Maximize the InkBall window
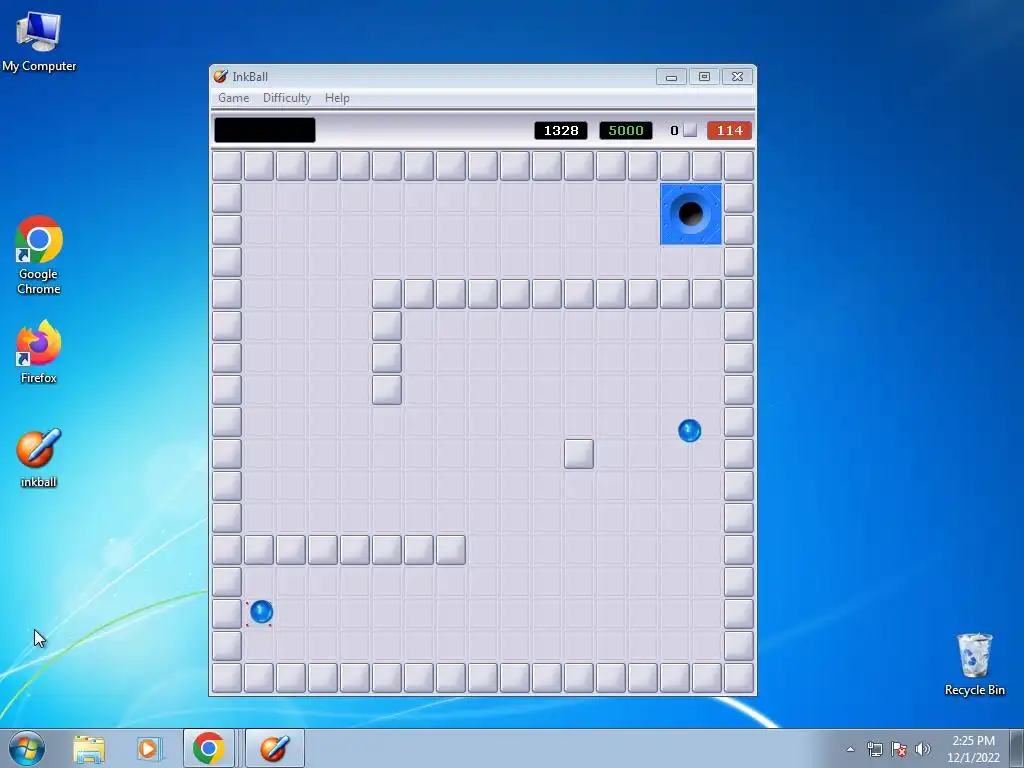The image size is (1024, 768). pos(704,77)
